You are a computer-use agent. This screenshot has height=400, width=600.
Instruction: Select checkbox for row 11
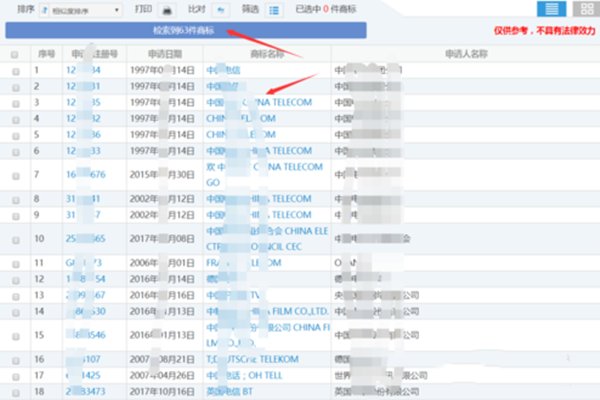(x=16, y=264)
